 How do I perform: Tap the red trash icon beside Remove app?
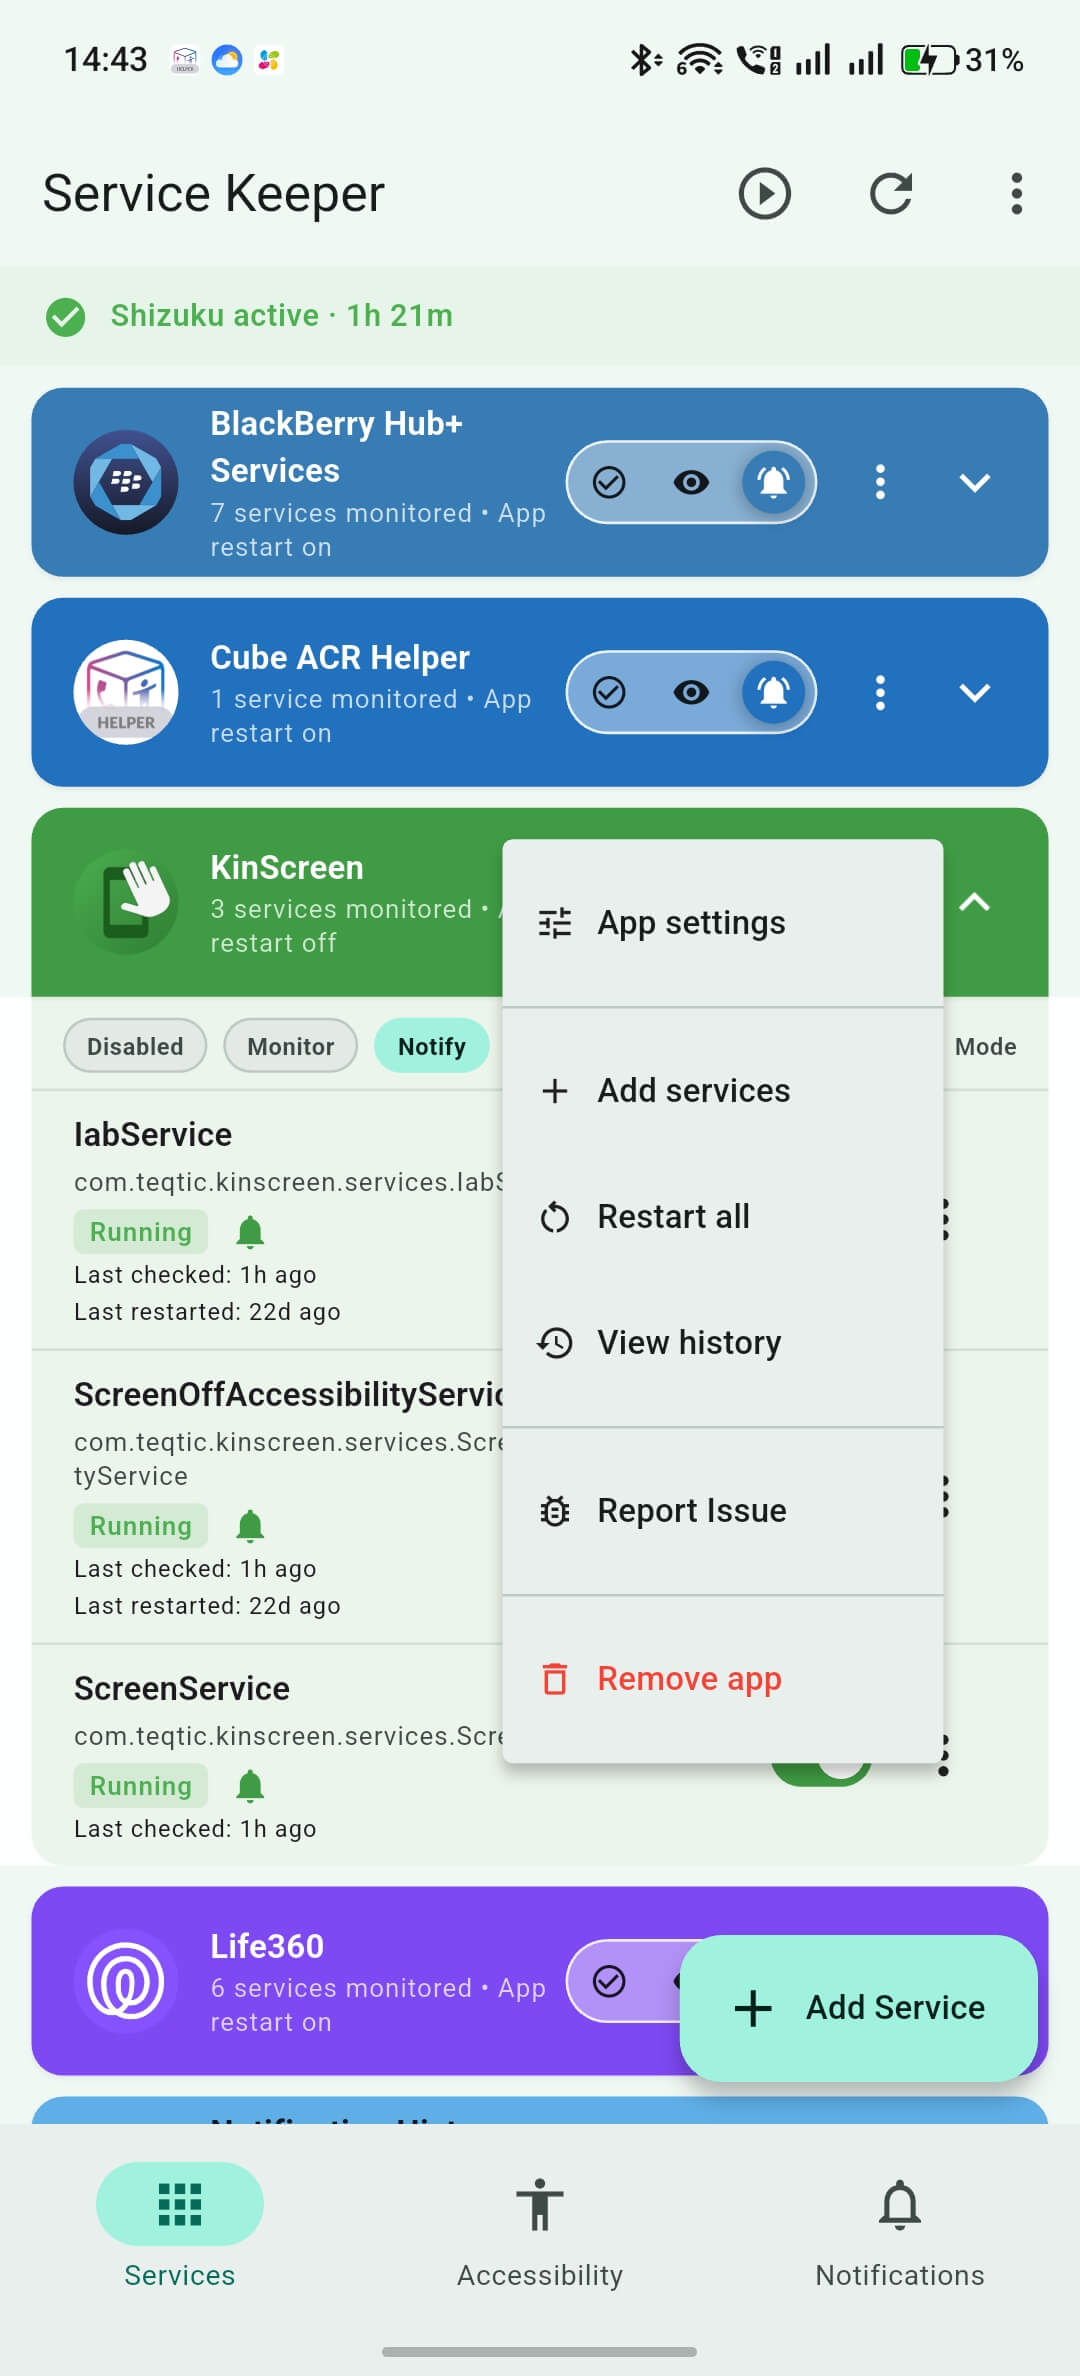tap(555, 1678)
